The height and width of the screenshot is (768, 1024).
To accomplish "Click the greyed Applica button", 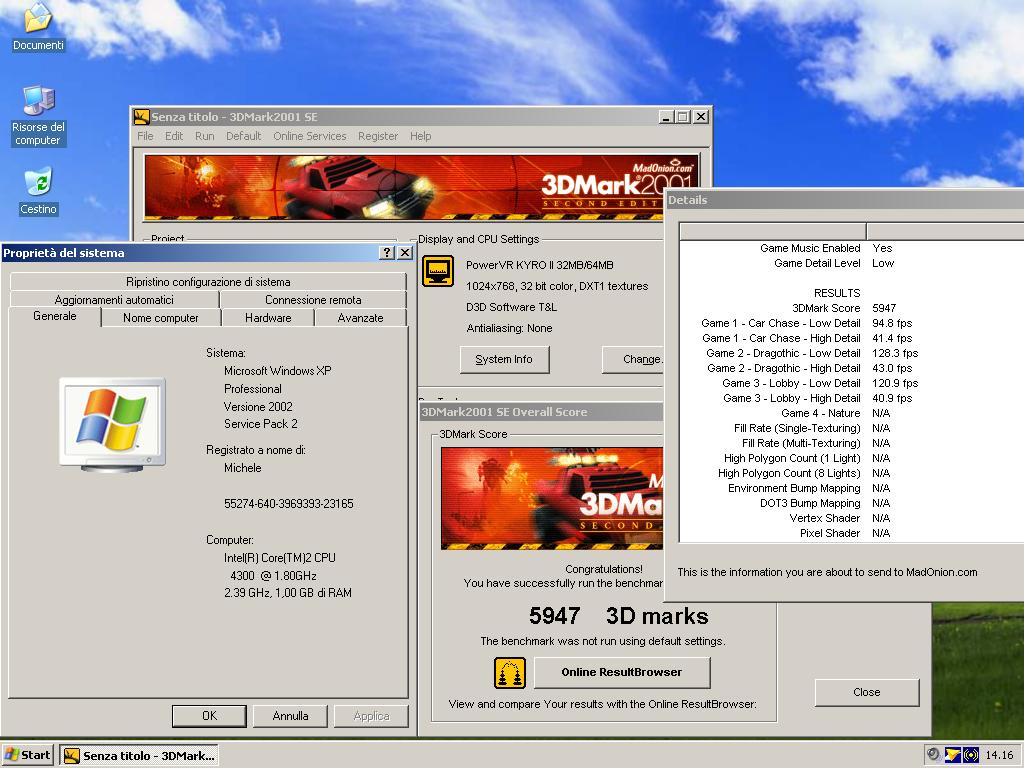I will [x=372, y=716].
